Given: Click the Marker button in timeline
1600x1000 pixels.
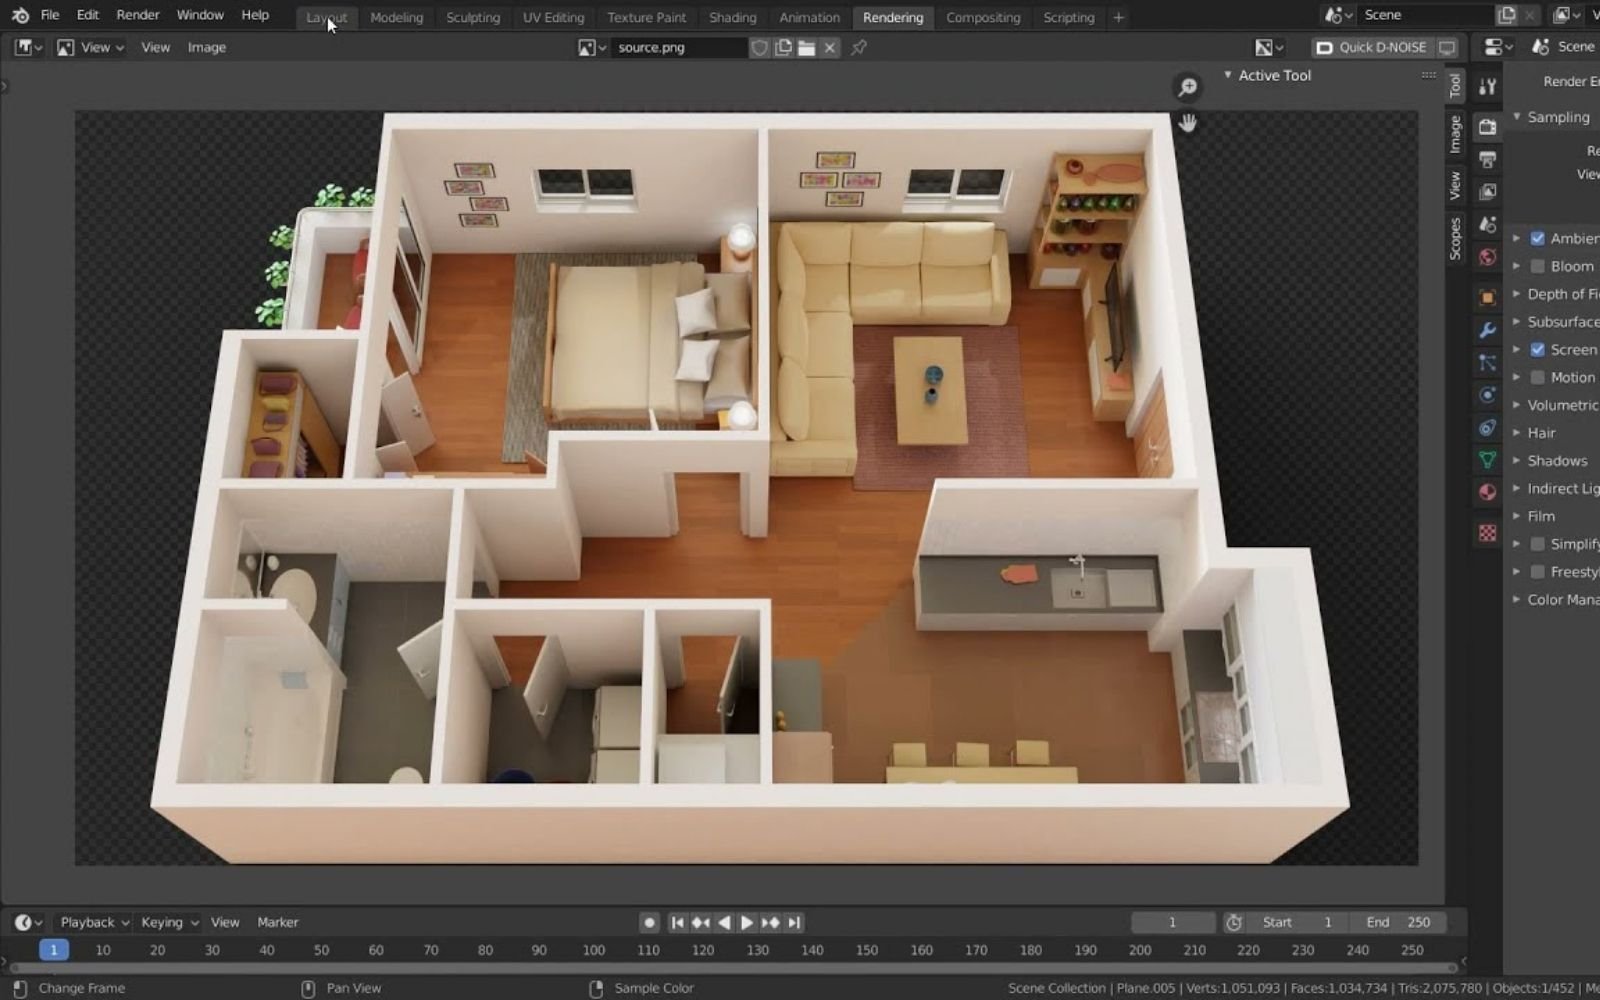Looking at the screenshot, I should tap(277, 921).
